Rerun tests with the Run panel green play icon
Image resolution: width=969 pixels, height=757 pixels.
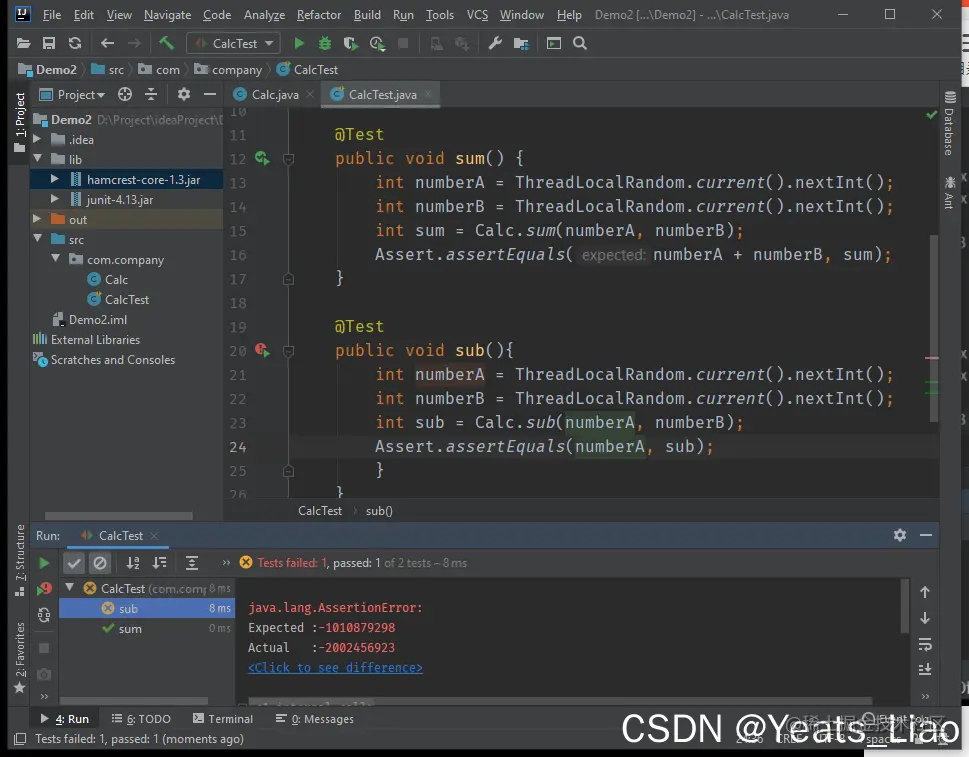(x=44, y=563)
